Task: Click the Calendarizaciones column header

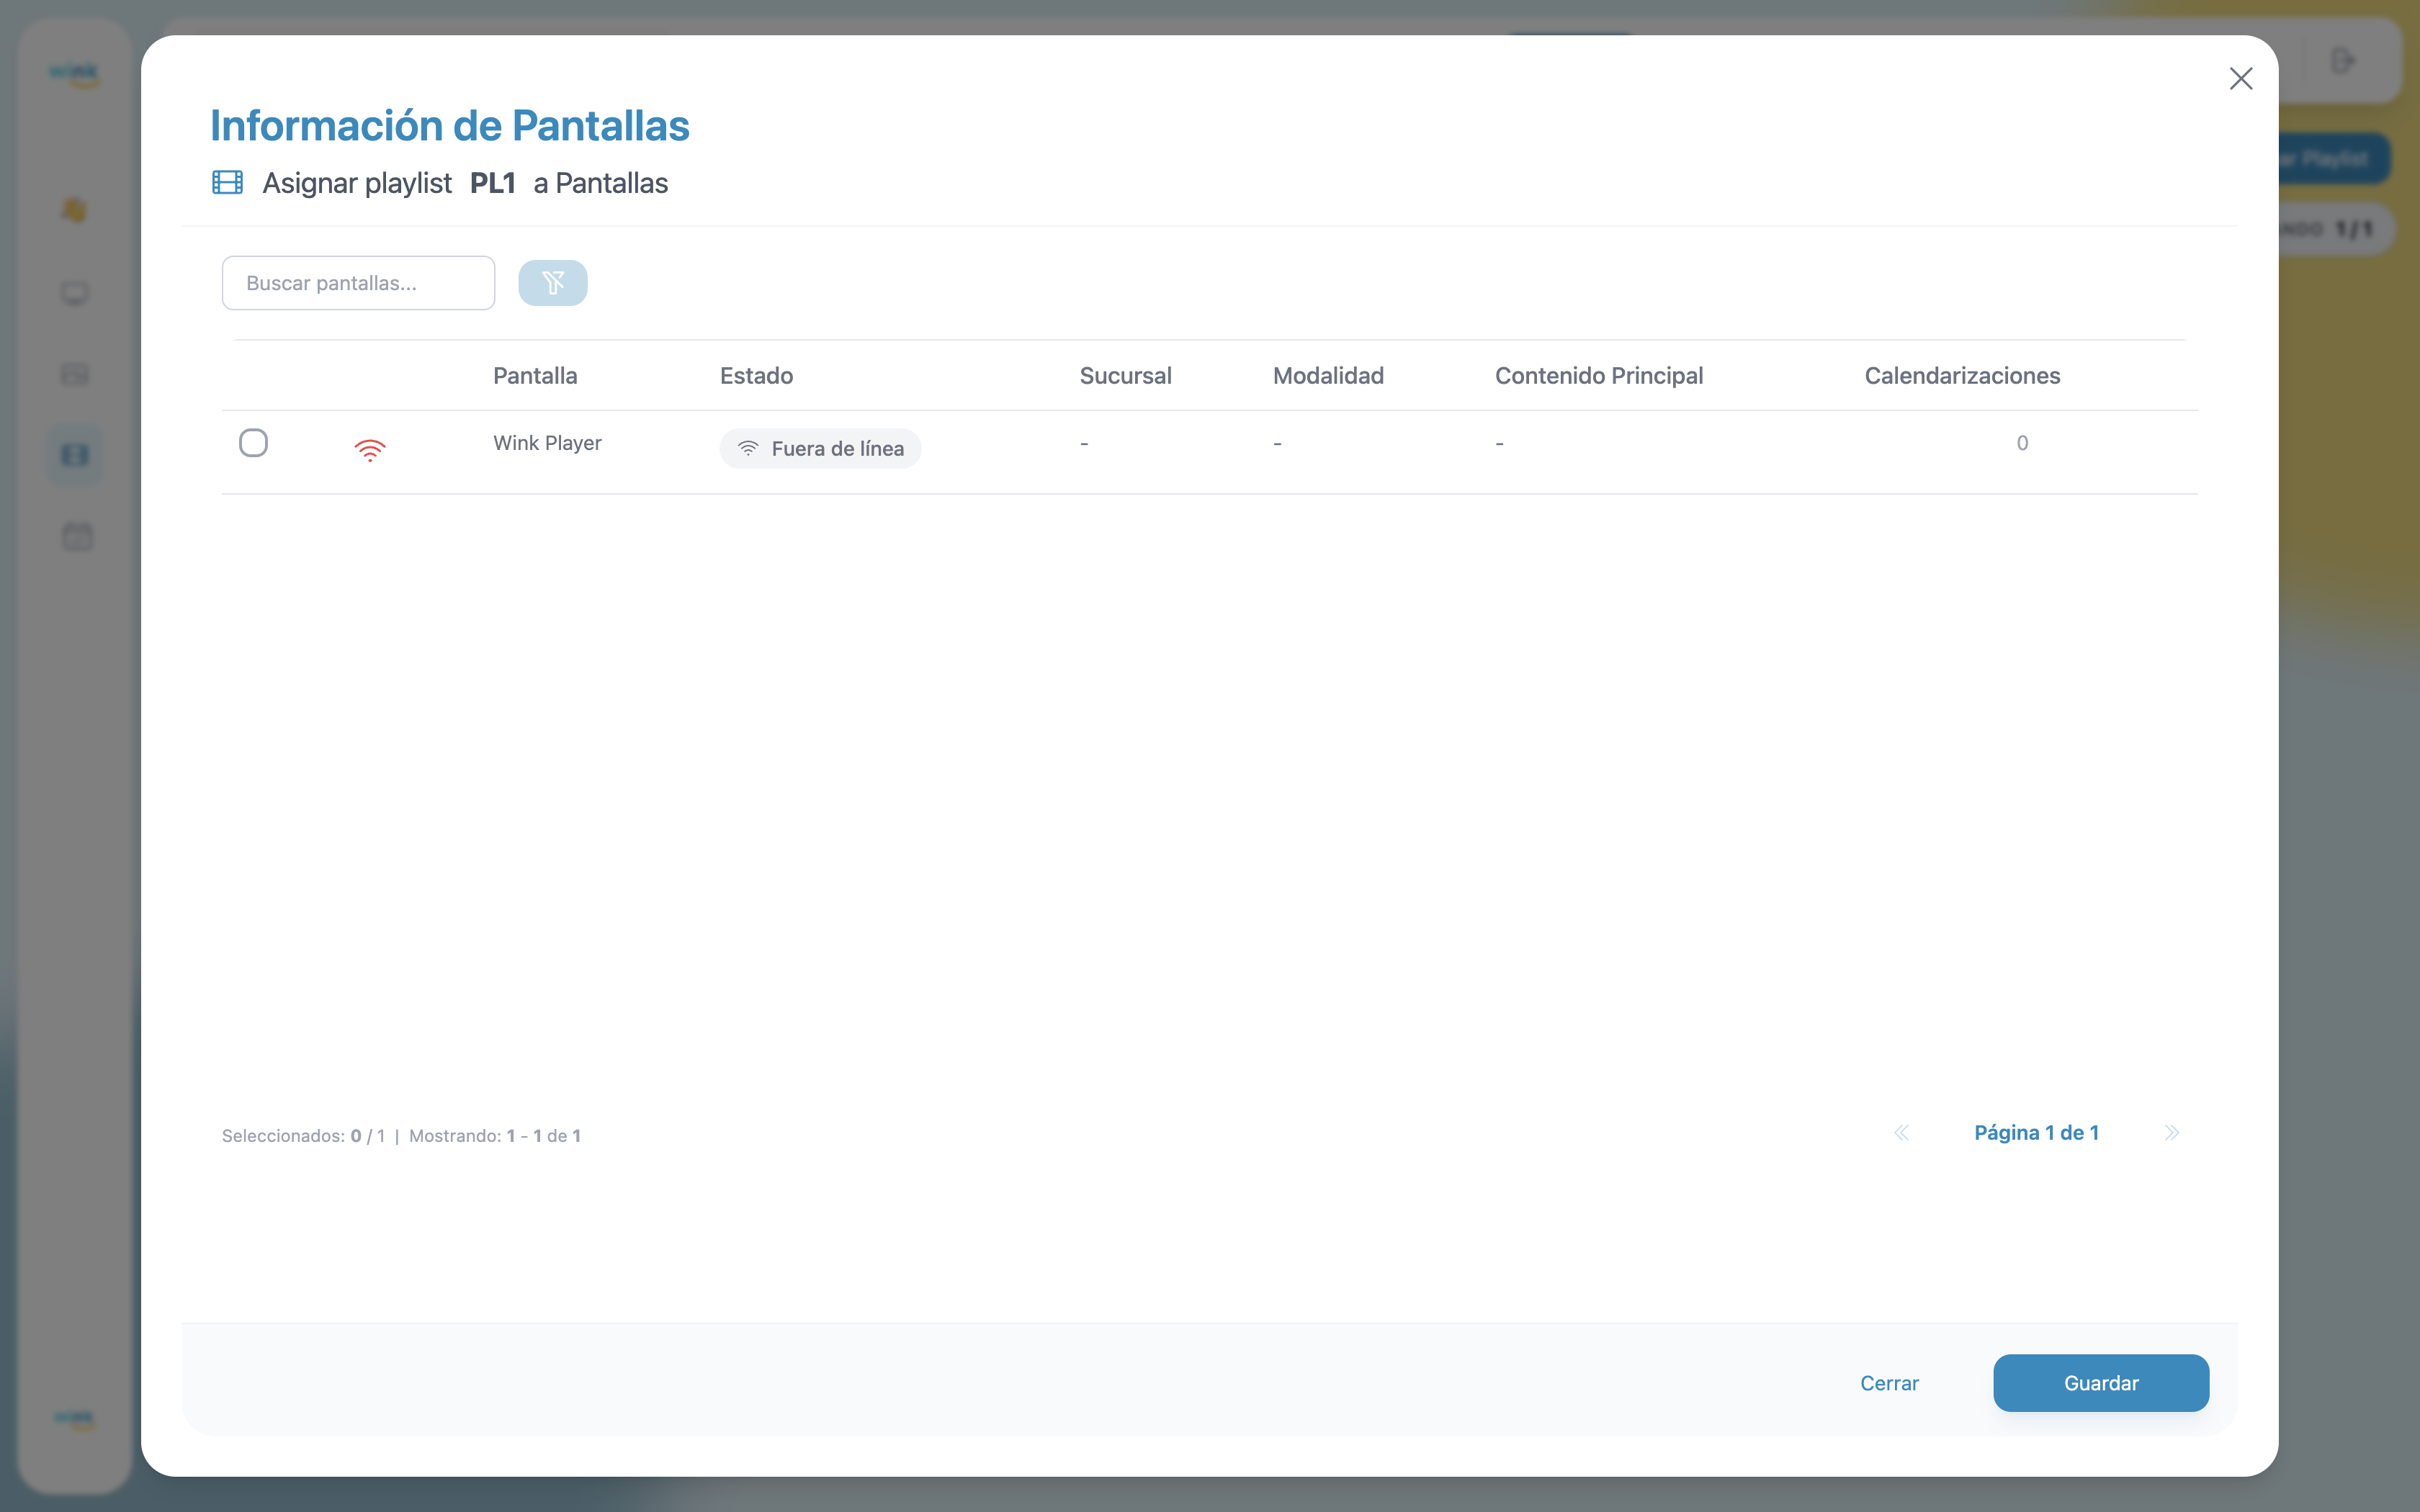Action: coord(1962,376)
